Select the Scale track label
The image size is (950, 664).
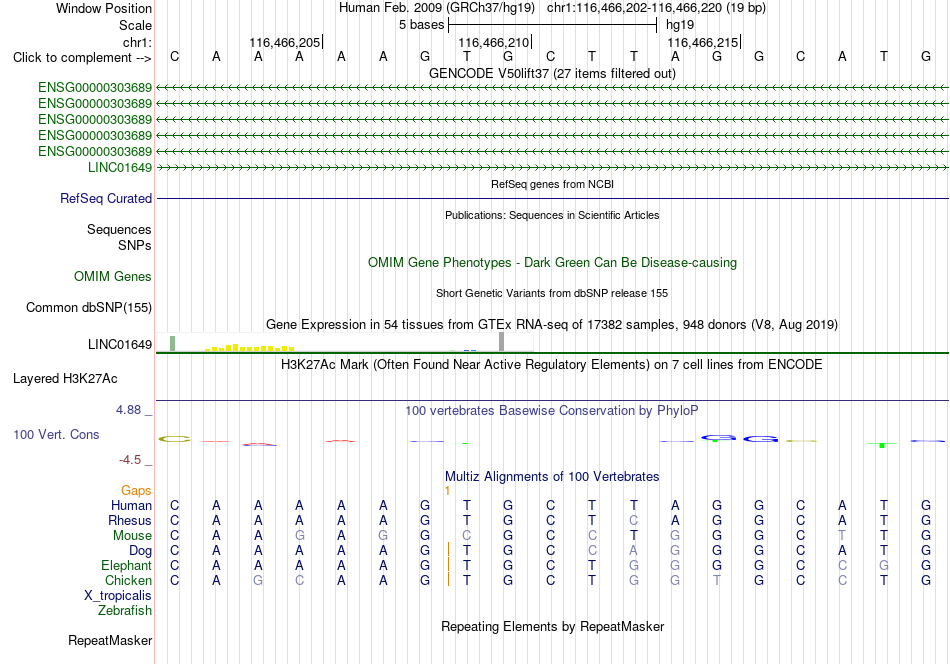click(135, 25)
